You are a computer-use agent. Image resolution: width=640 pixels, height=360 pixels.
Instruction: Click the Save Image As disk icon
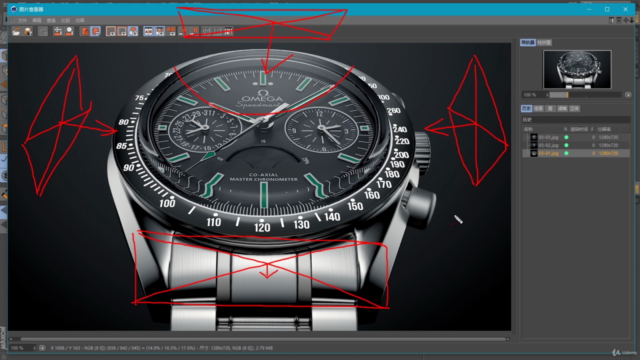tap(28, 31)
